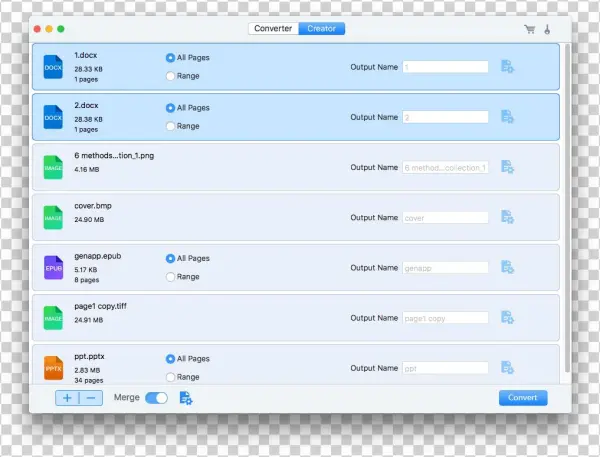Click Output Name field for page1 copy.tiff
The width and height of the screenshot is (600, 457).
[445, 317]
